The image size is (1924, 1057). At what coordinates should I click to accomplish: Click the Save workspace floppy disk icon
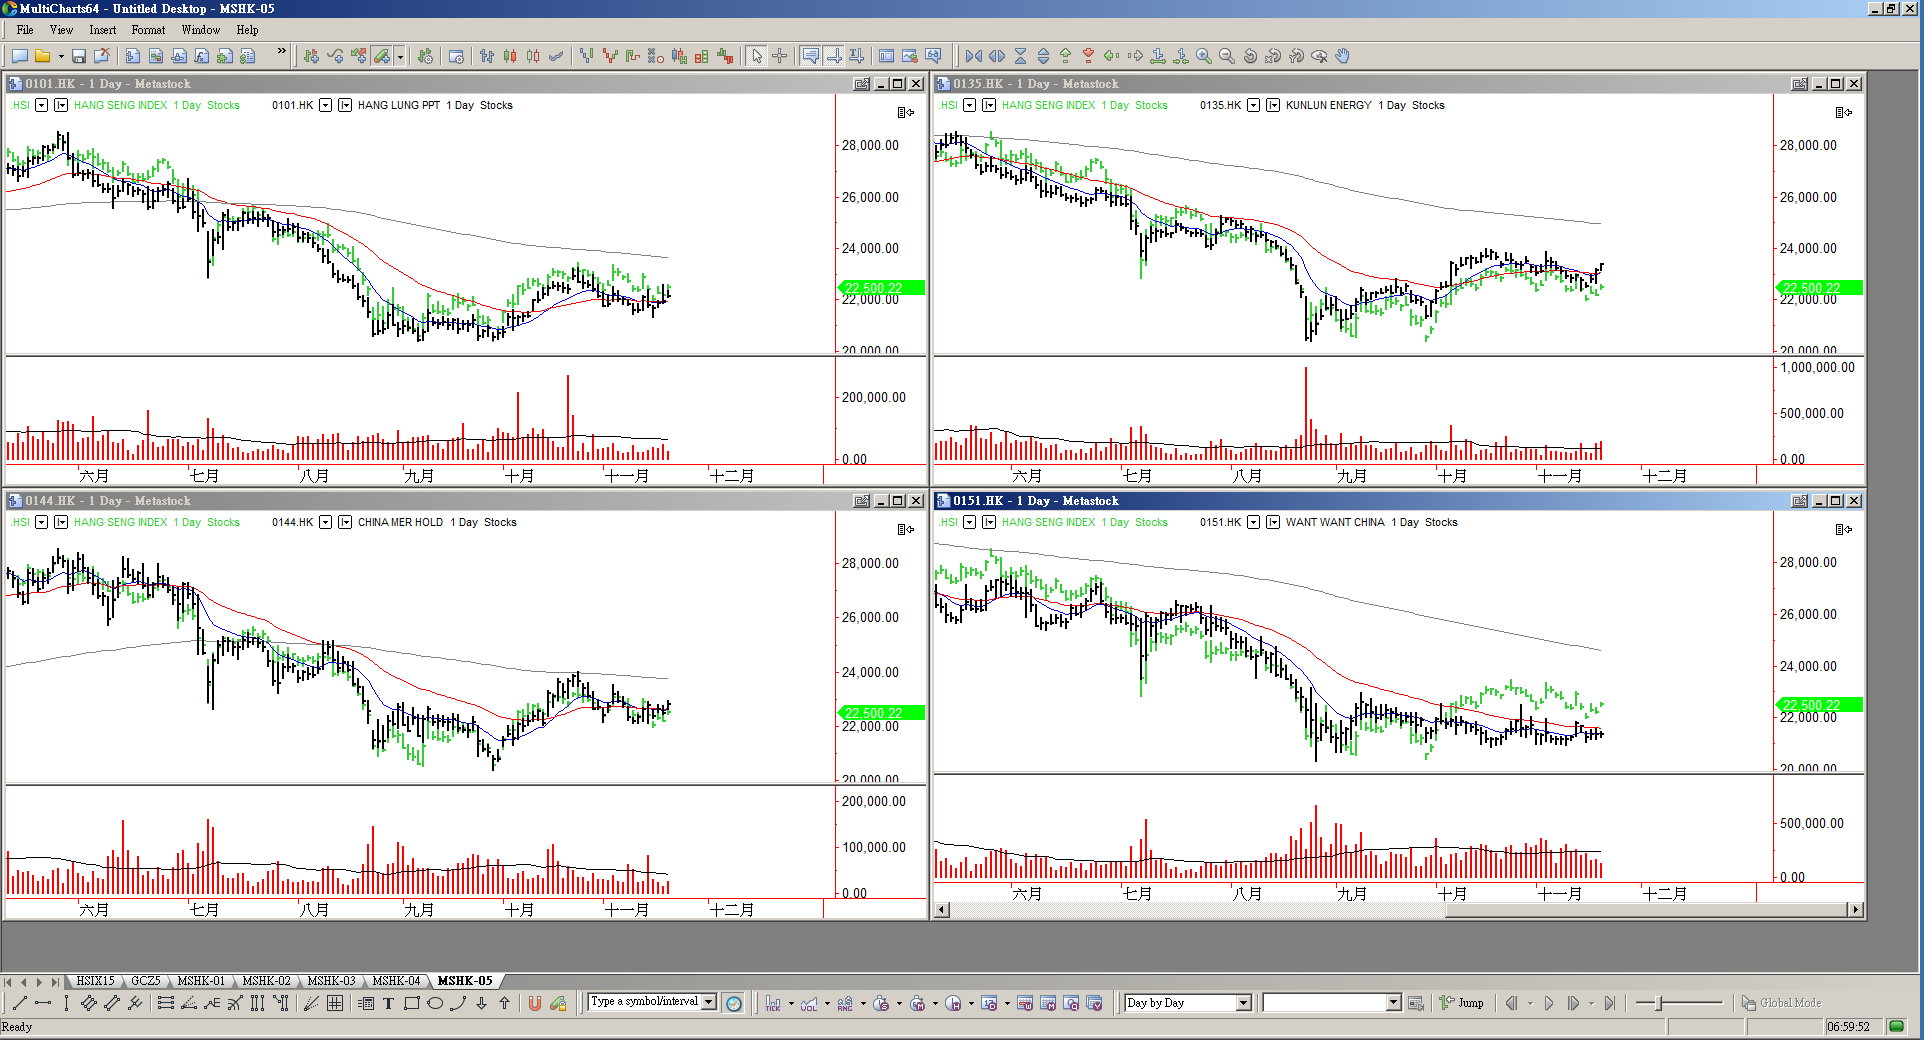pos(79,57)
